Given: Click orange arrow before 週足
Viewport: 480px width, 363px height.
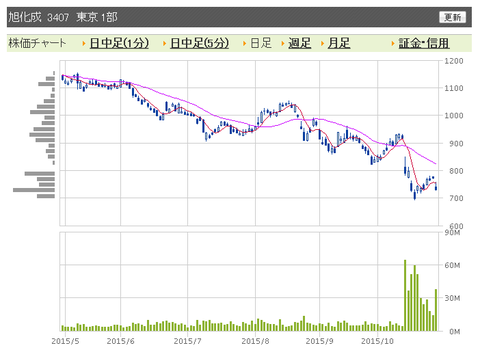Looking at the screenshot, I should click(283, 43).
